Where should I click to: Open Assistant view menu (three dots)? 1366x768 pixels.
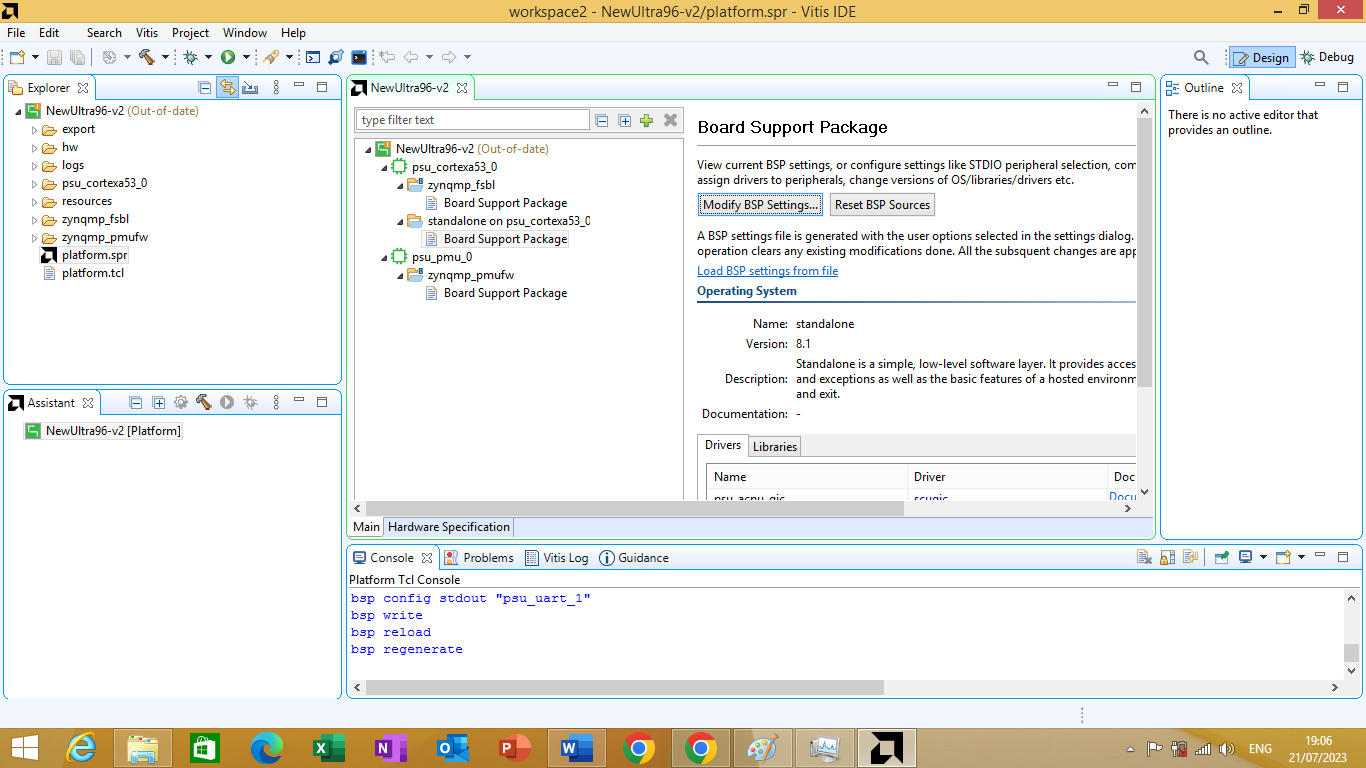pyautogui.click(x=277, y=403)
